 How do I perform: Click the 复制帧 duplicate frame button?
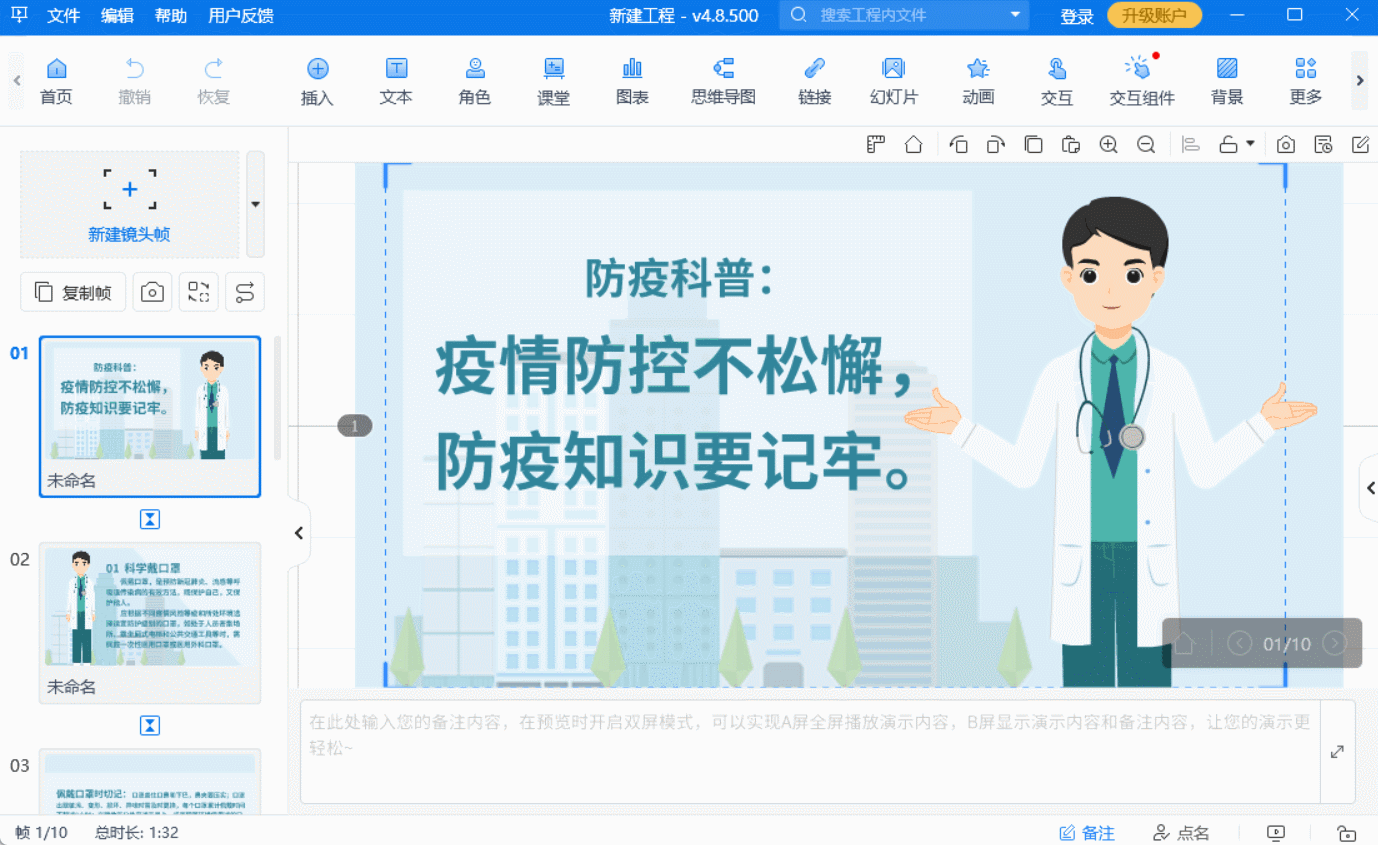click(x=73, y=291)
